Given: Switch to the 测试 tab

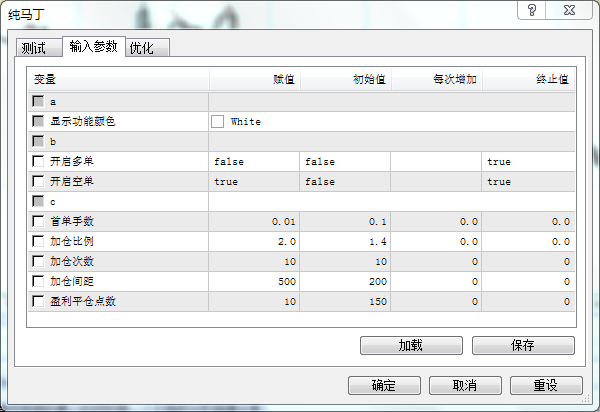Looking at the screenshot, I should [x=39, y=48].
